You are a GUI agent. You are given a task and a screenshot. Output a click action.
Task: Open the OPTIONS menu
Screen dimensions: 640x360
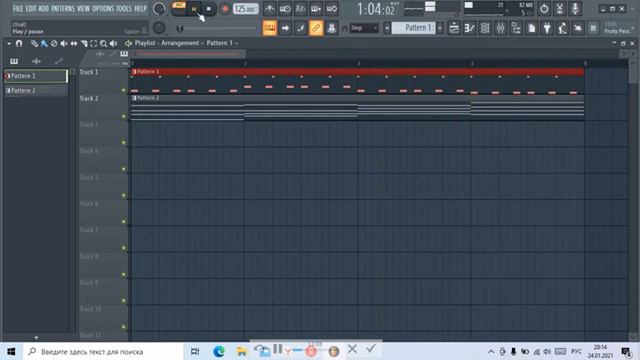[x=103, y=9]
